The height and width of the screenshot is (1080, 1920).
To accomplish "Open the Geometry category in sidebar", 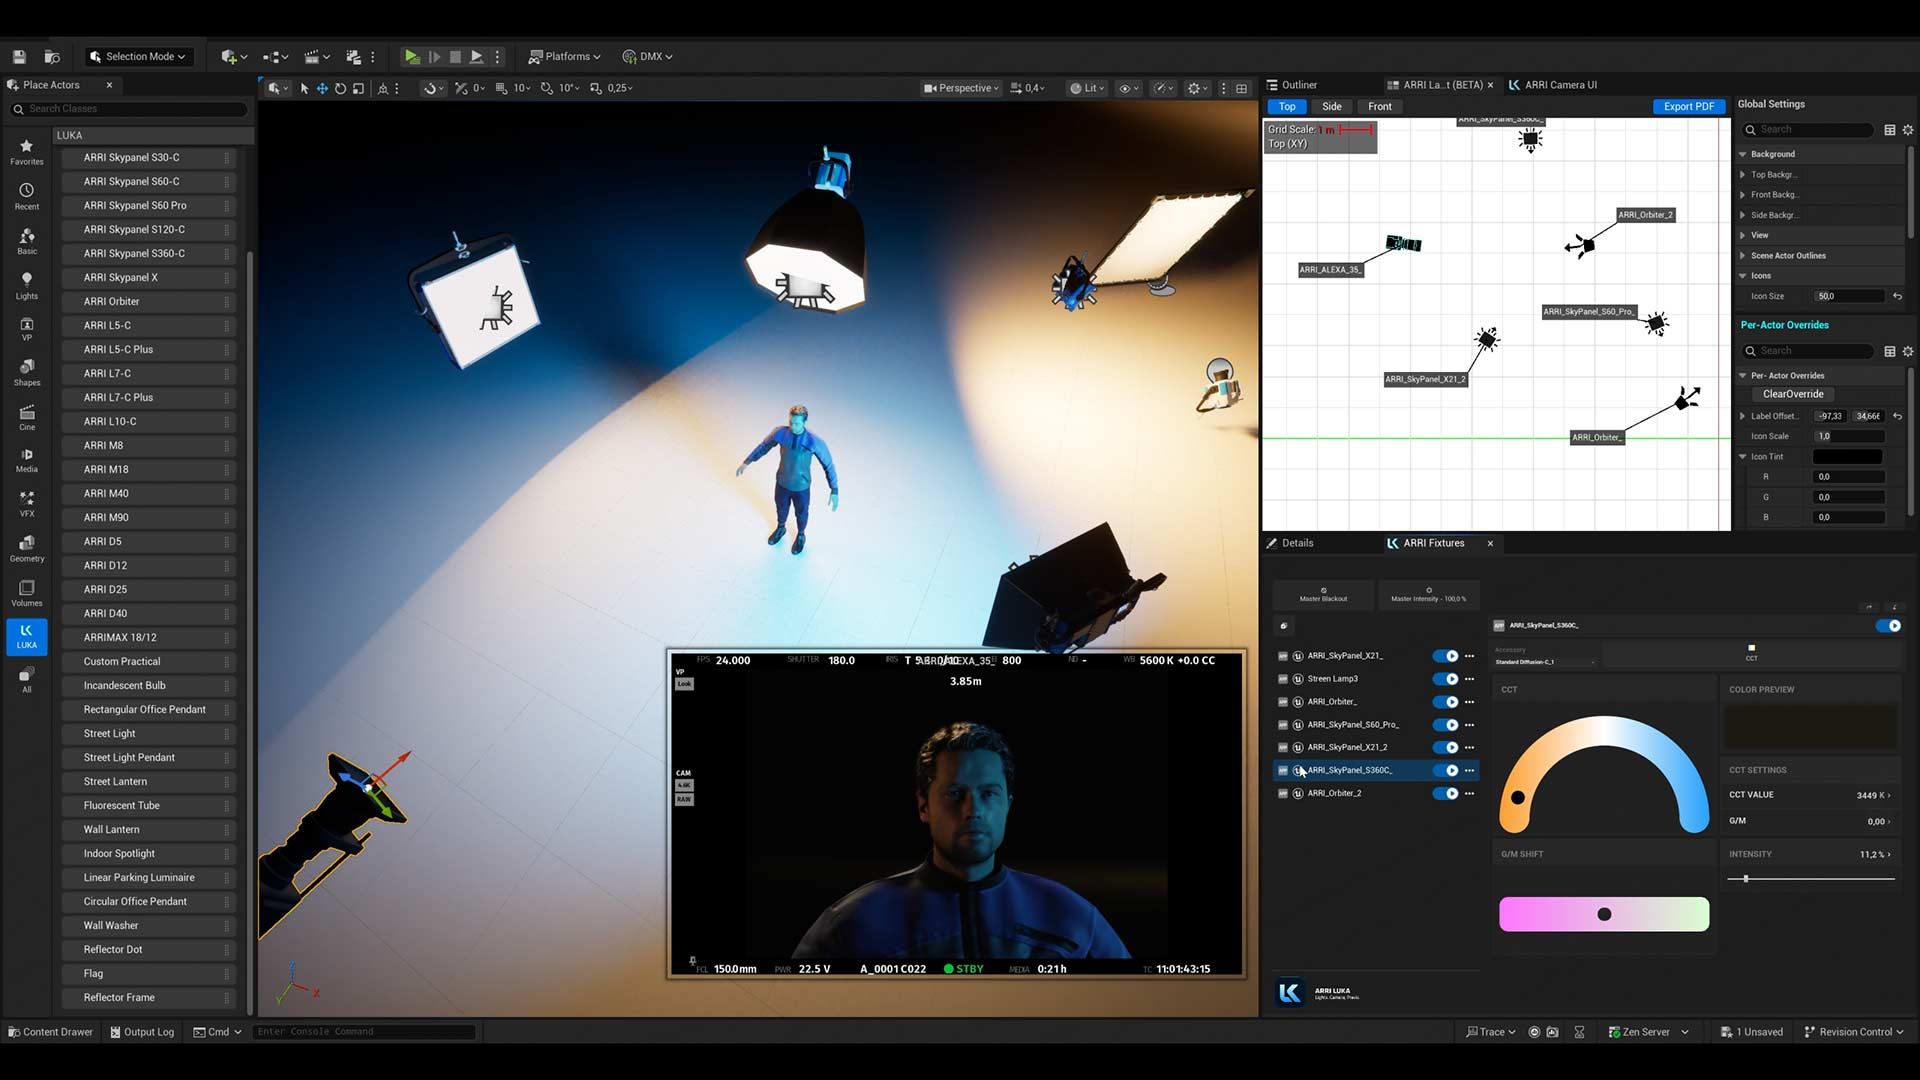I will (x=27, y=549).
